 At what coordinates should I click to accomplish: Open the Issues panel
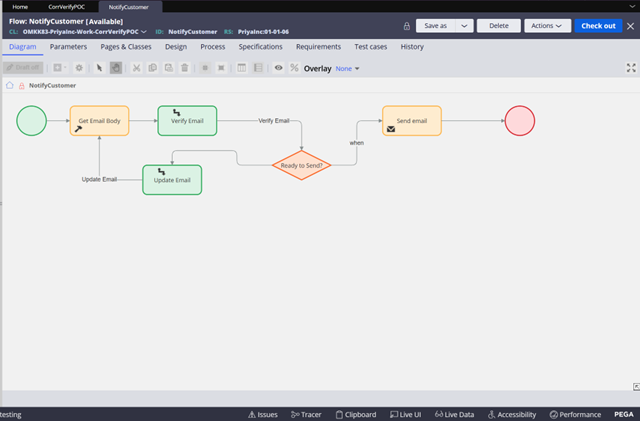click(x=263, y=414)
